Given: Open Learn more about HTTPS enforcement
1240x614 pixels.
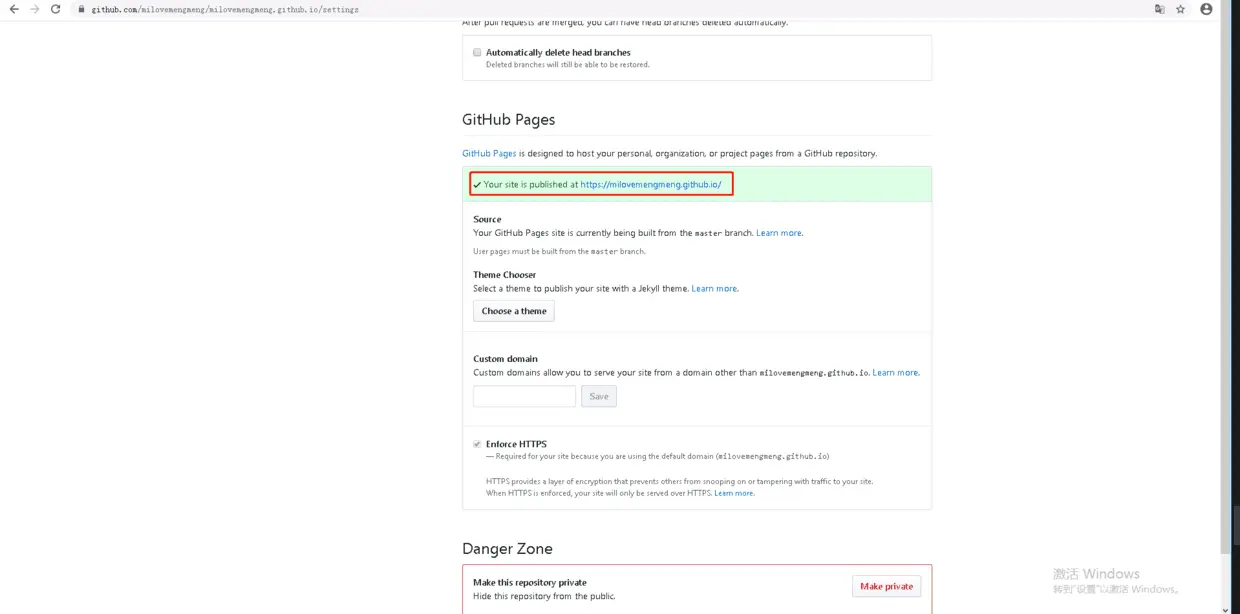Looking at the screenshot, I should click(733, 492).
